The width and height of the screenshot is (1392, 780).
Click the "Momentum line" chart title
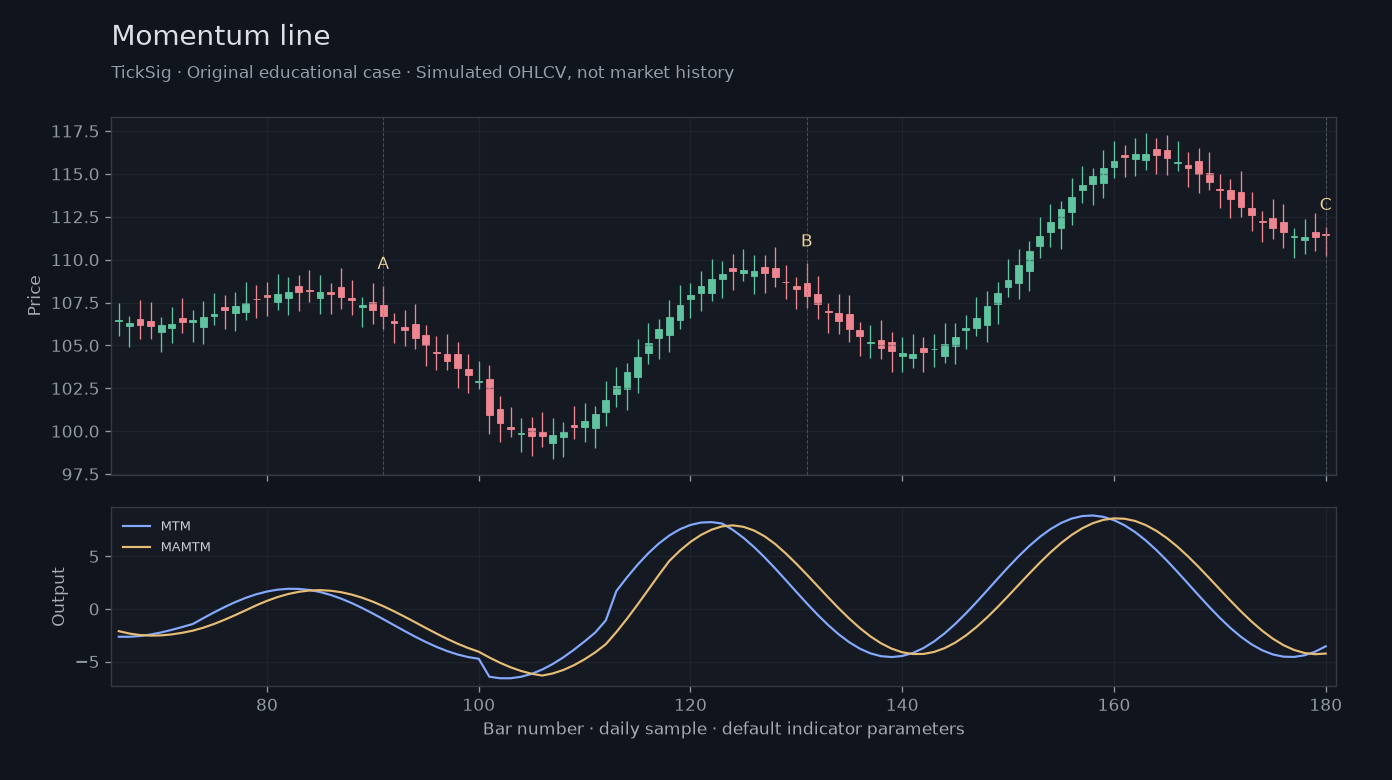tap(221, 37)
